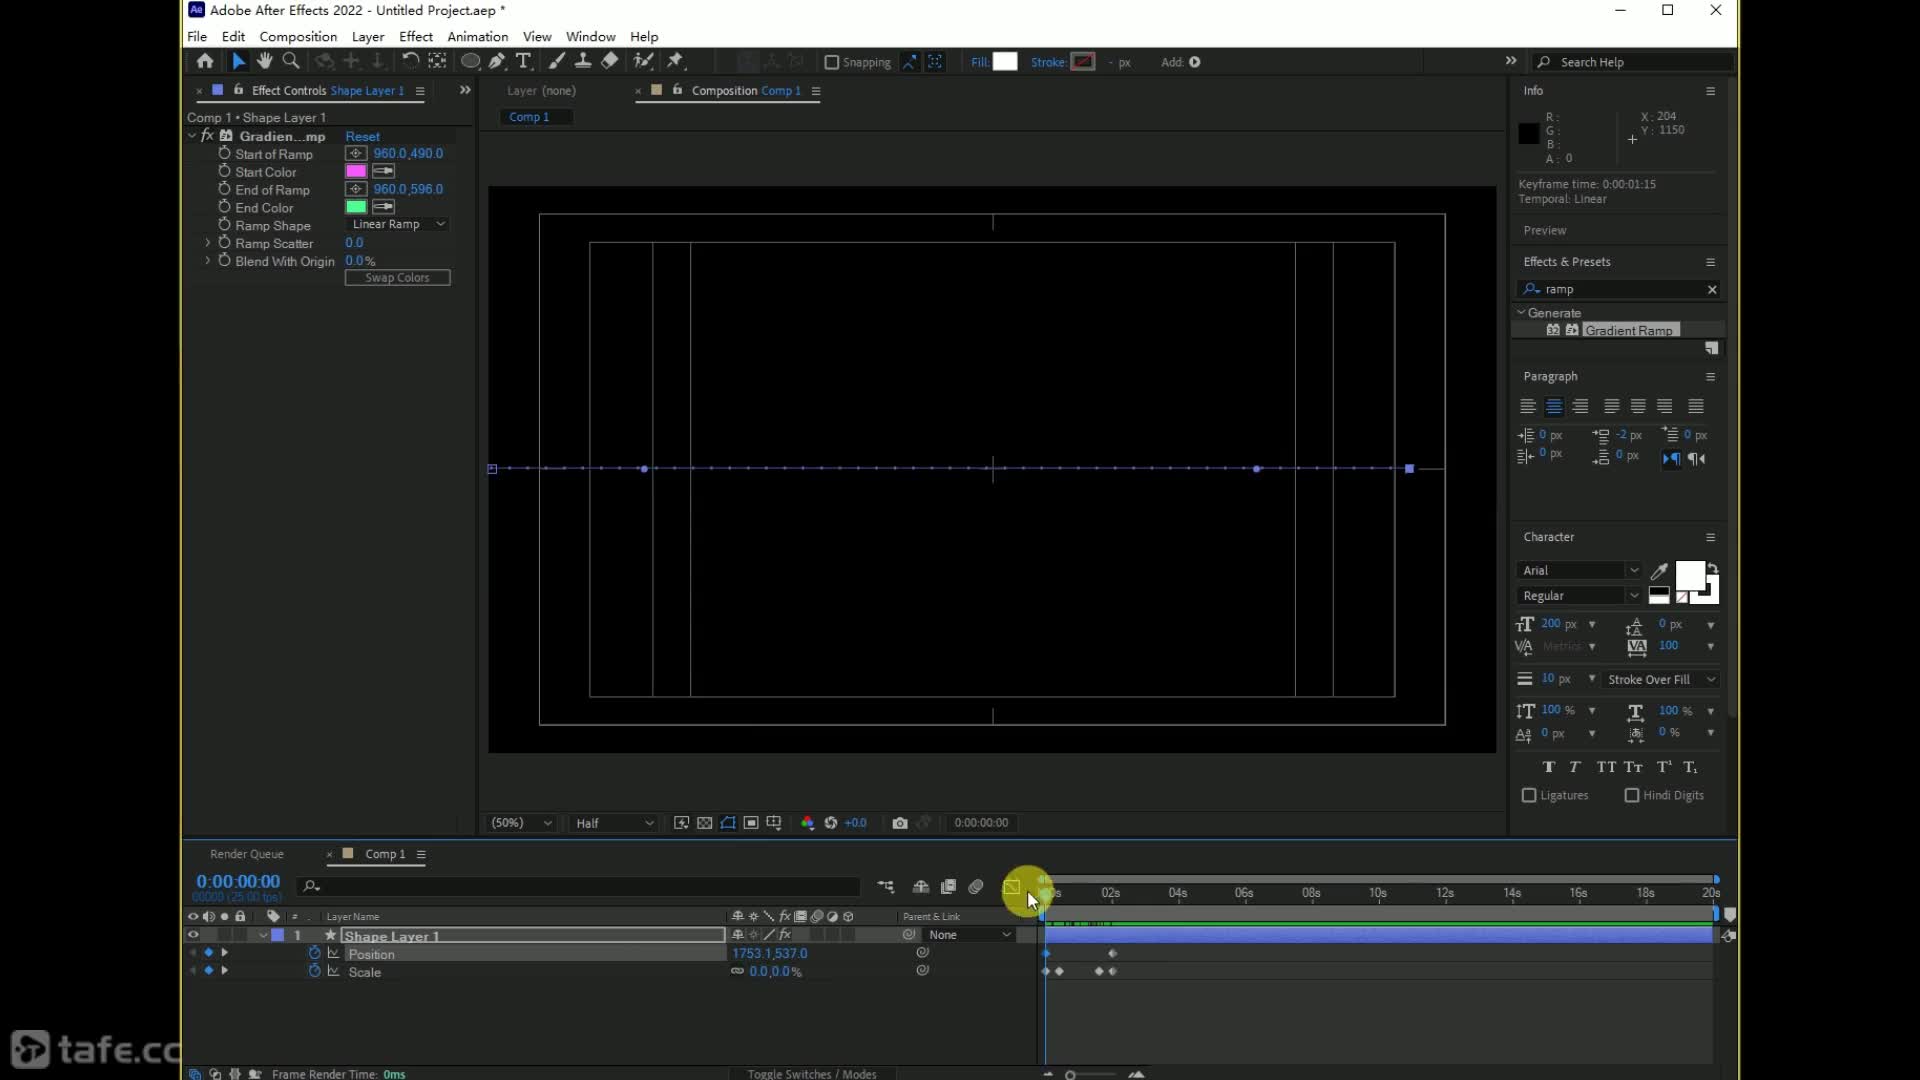The width and height of the screenshot is (1920, 1080).
Task: Select Gradient Ramp in Effects & Presets
Action: point(1628,331)
